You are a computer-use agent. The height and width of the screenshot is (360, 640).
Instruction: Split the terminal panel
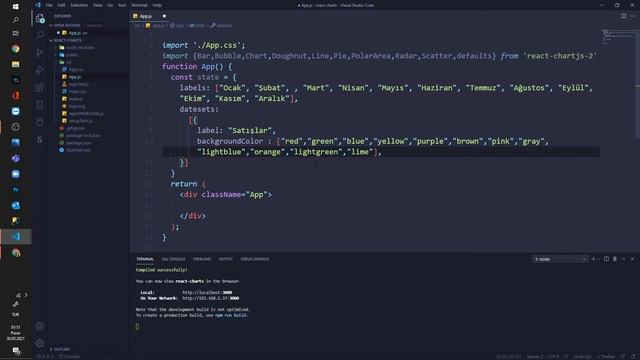[x=607, y=259]
